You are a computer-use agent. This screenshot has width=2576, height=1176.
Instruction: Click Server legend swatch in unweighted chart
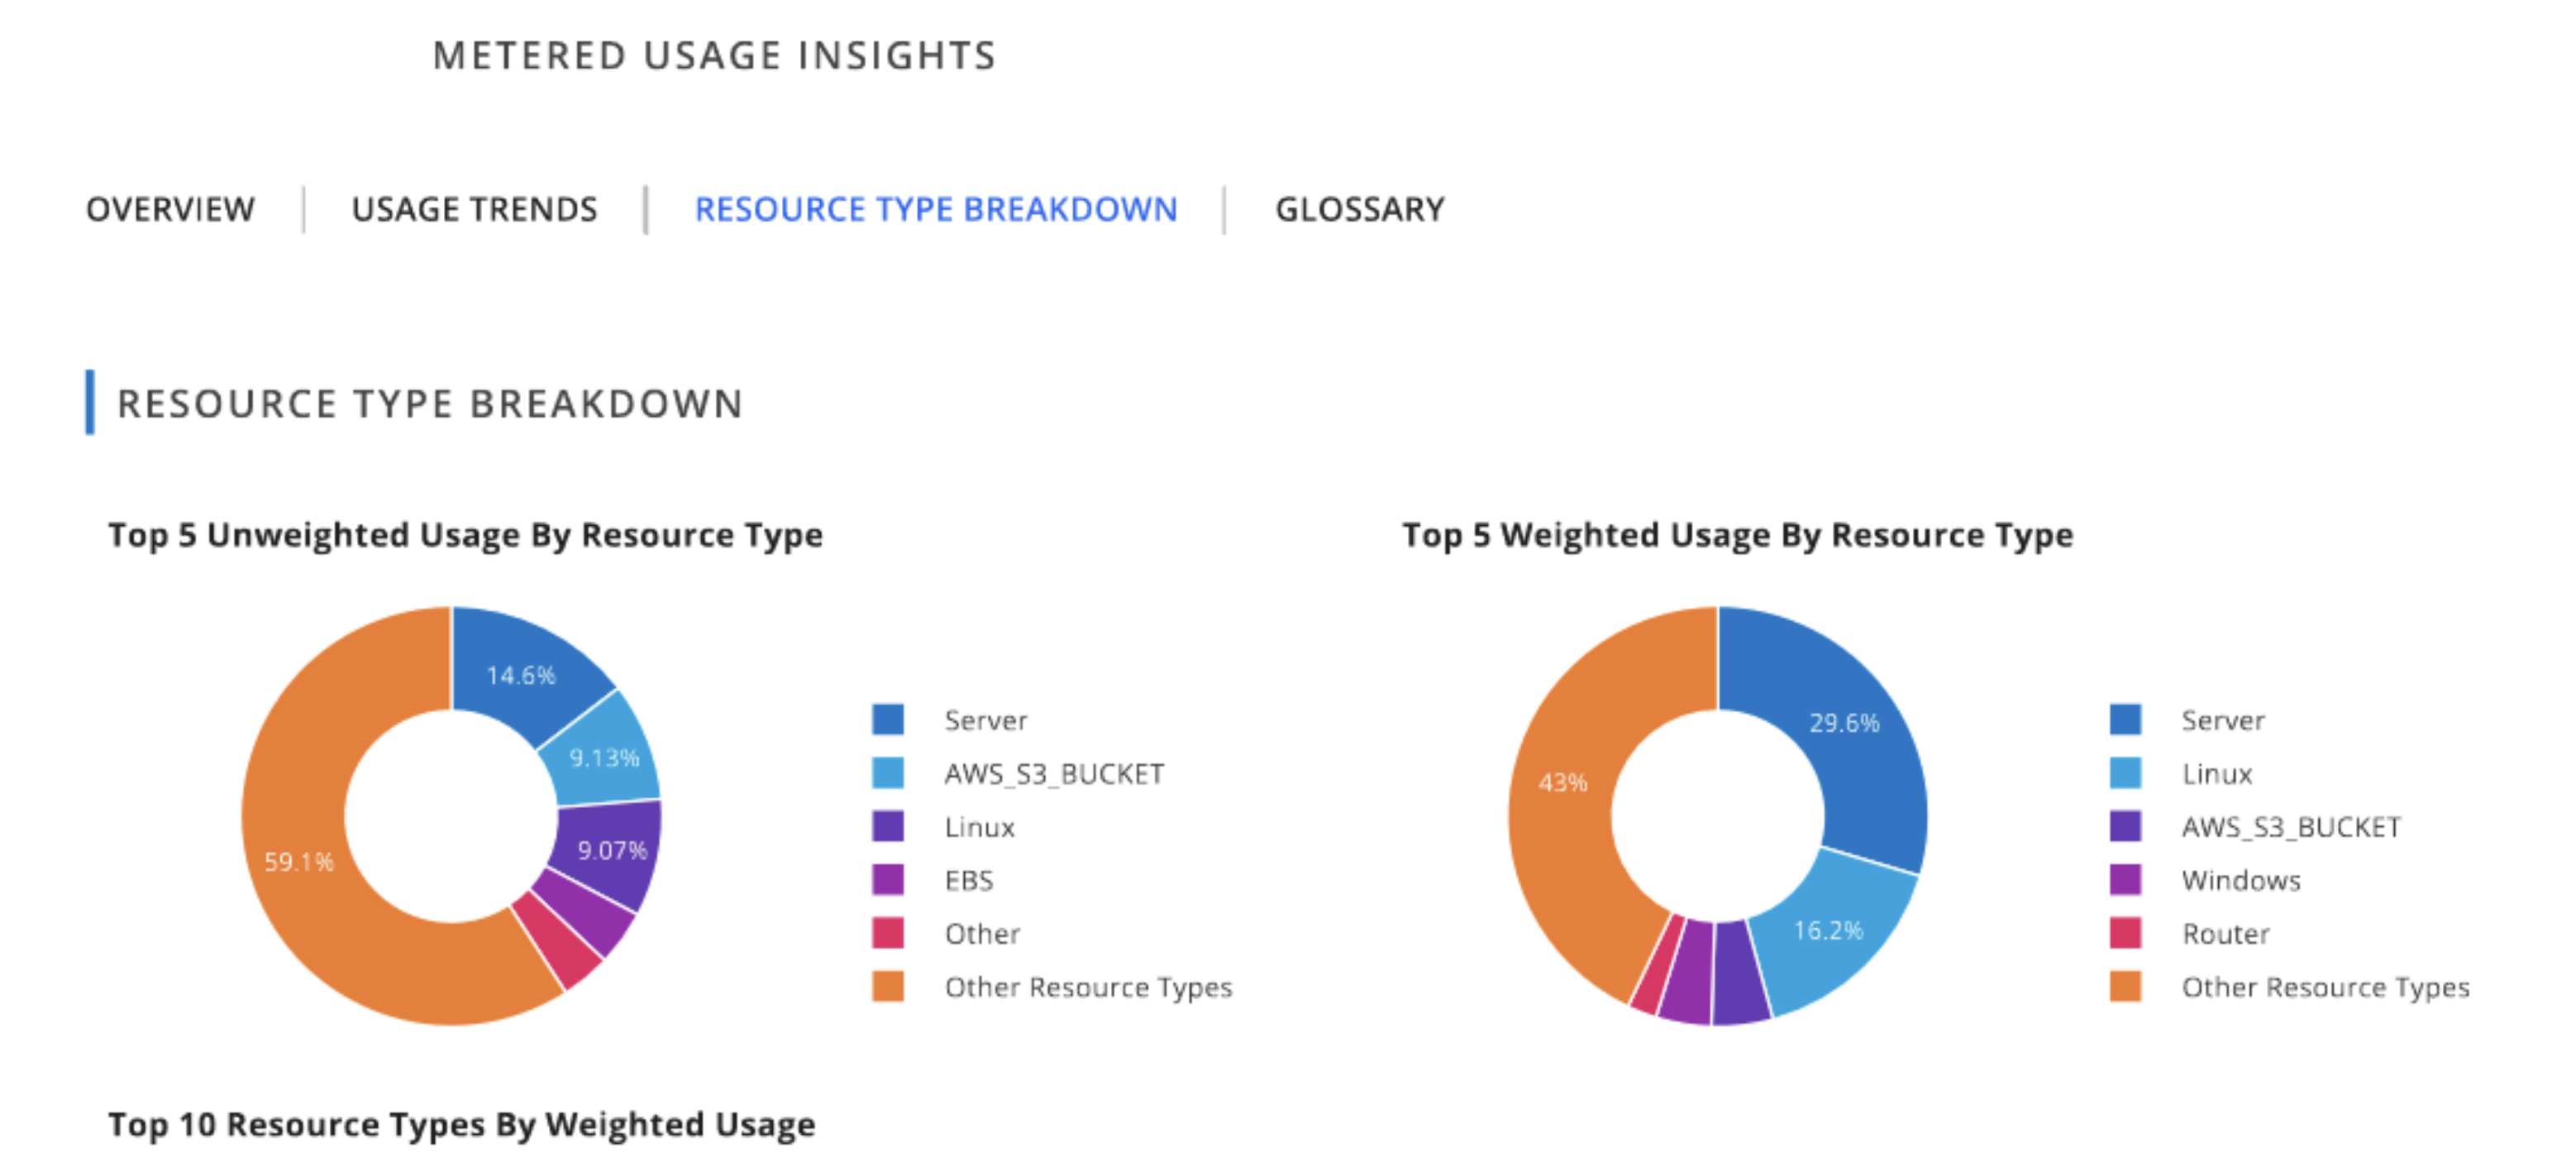pos(888,719)
